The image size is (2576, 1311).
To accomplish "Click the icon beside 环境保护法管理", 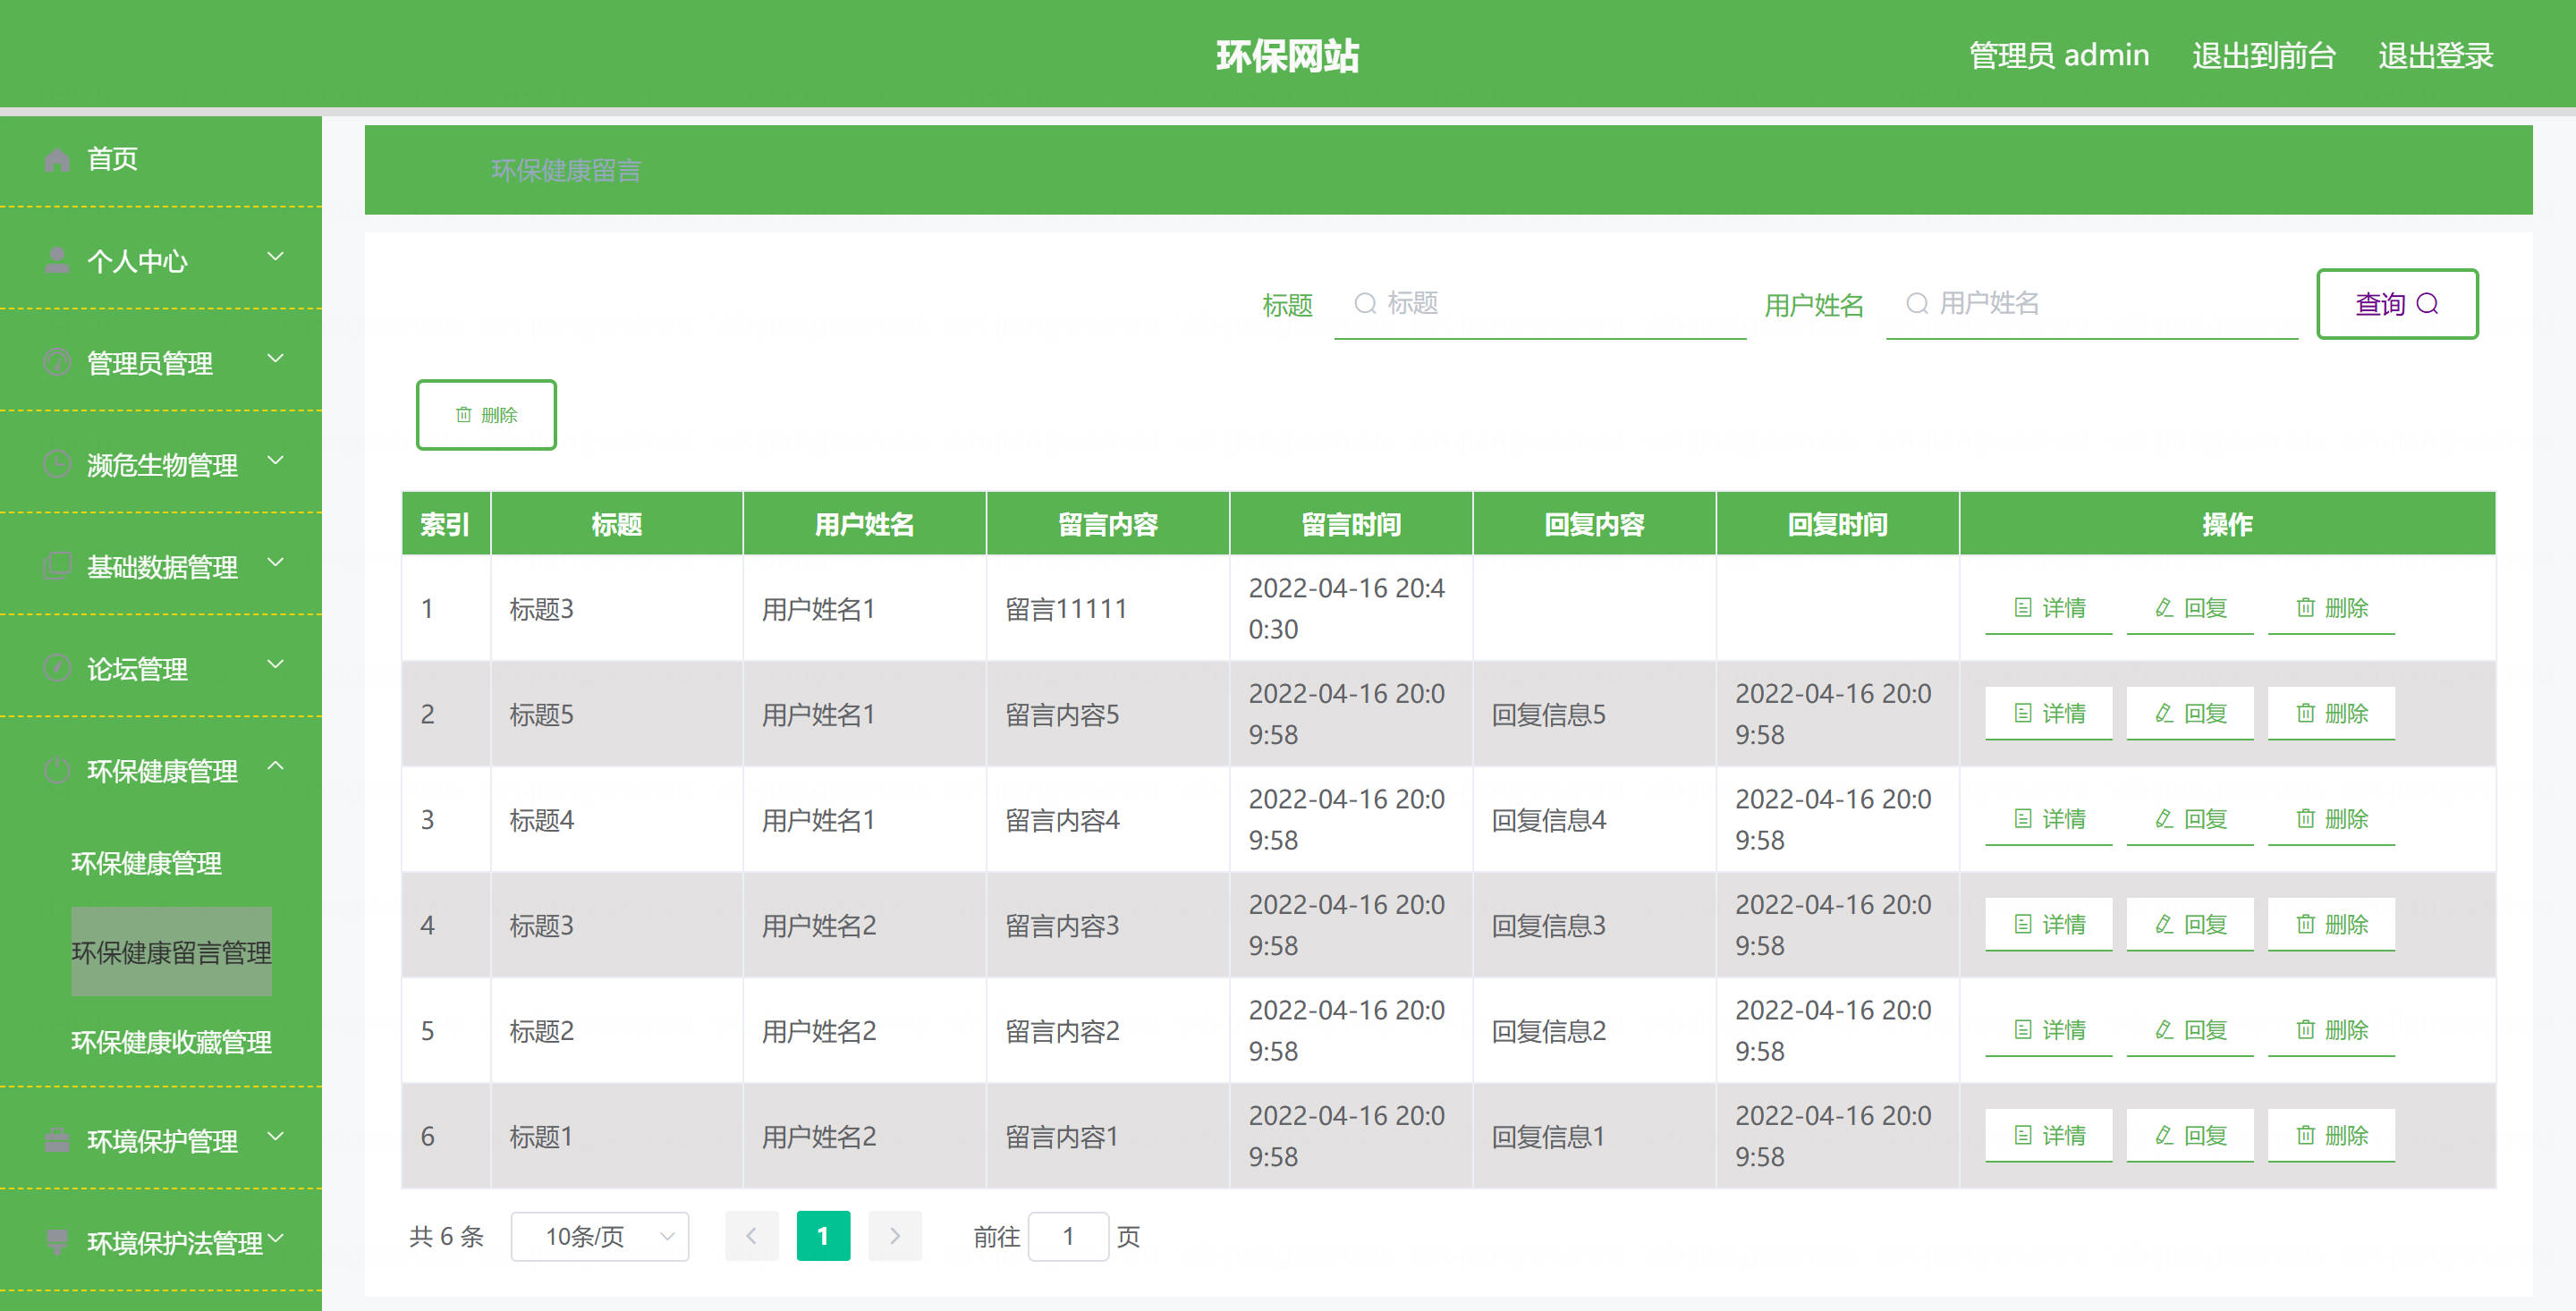I will pos(57,1242).
